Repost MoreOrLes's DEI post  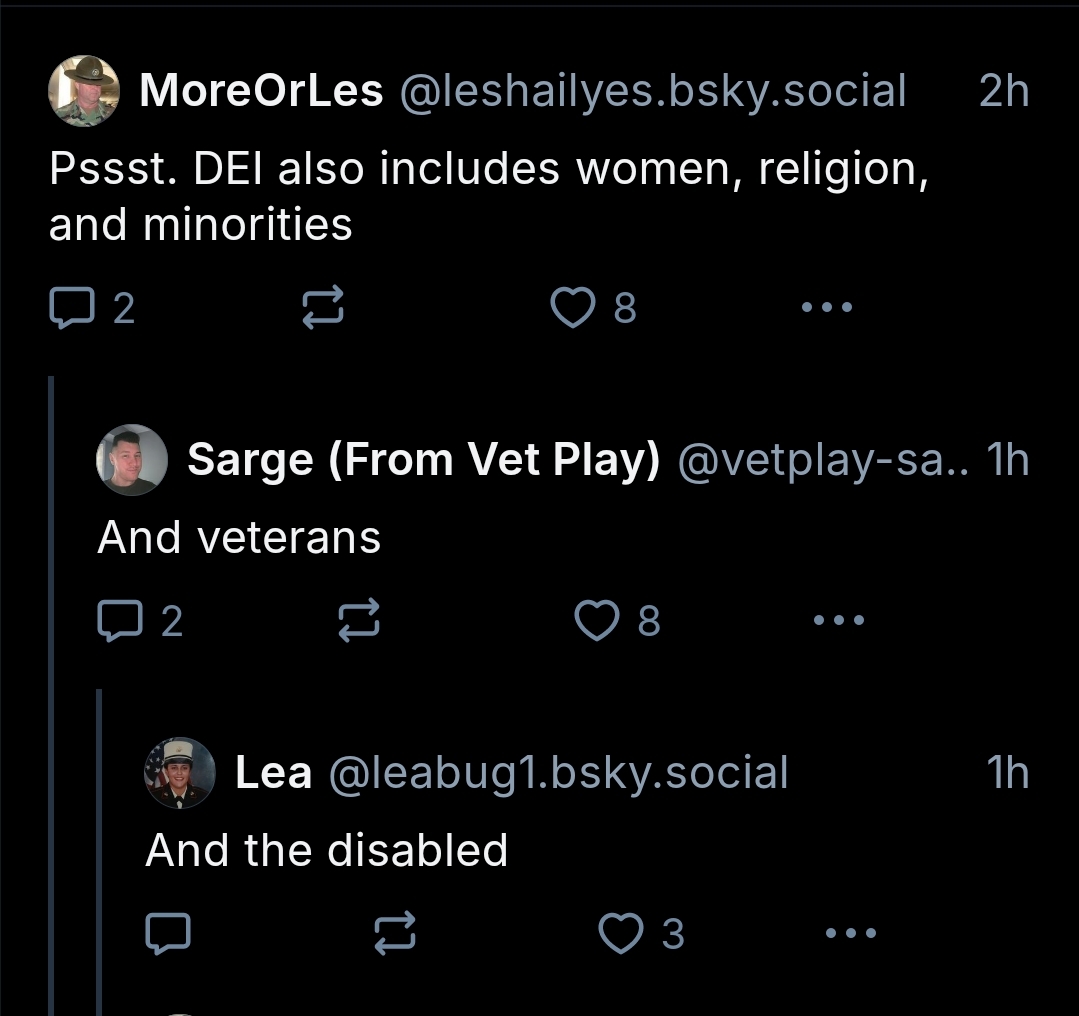[323, 308]
